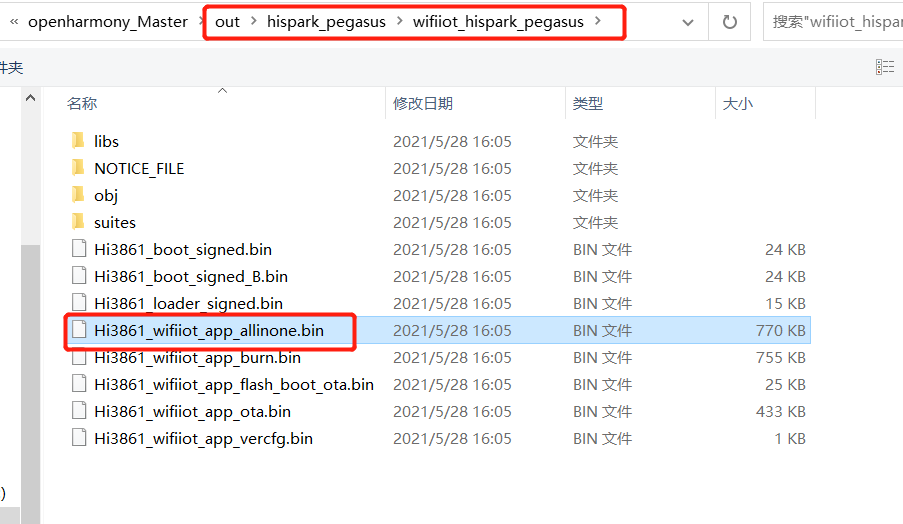Focus the search wifiiot_hispark box

[x=833, y=22]
